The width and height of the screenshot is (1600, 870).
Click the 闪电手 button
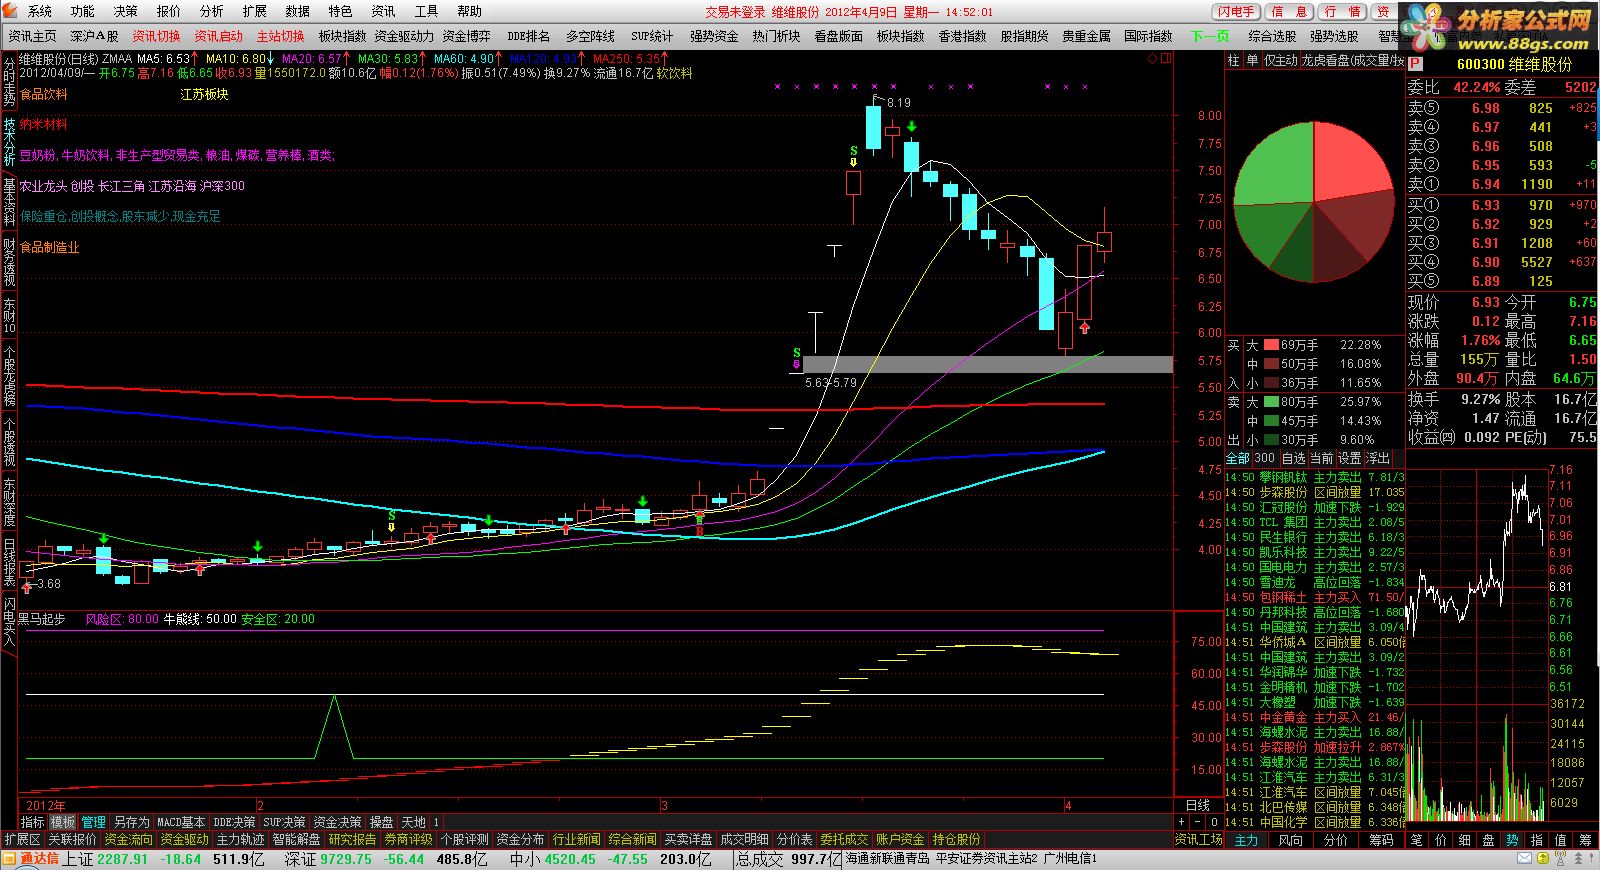point(1236,12)
